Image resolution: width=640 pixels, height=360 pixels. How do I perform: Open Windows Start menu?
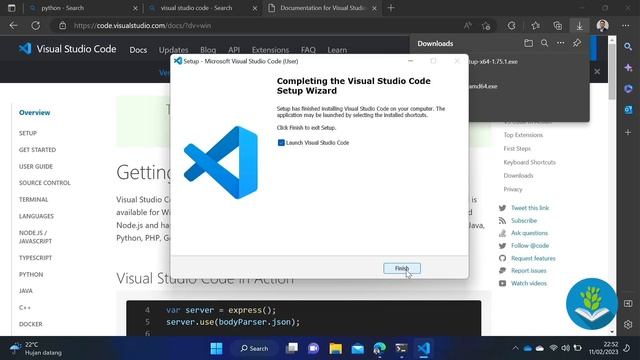tap(216, 349)
